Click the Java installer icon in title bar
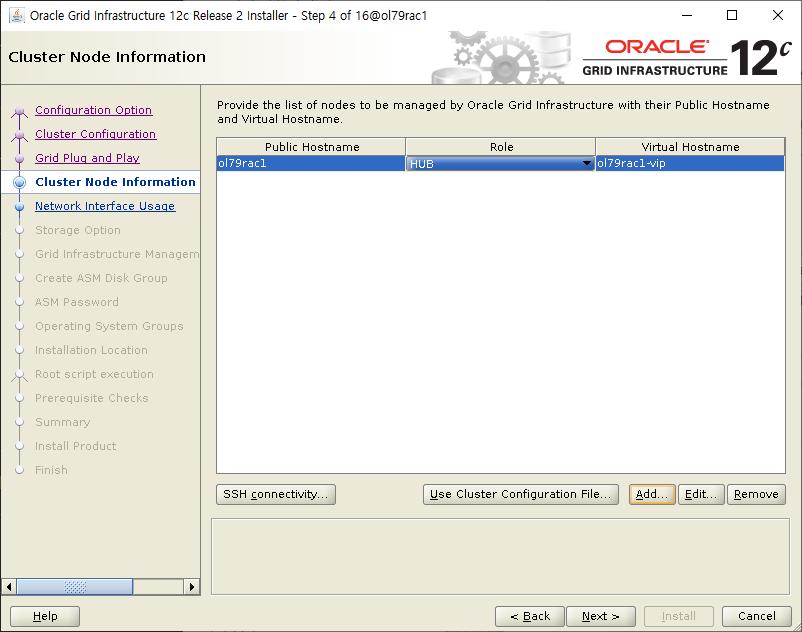 17,15
